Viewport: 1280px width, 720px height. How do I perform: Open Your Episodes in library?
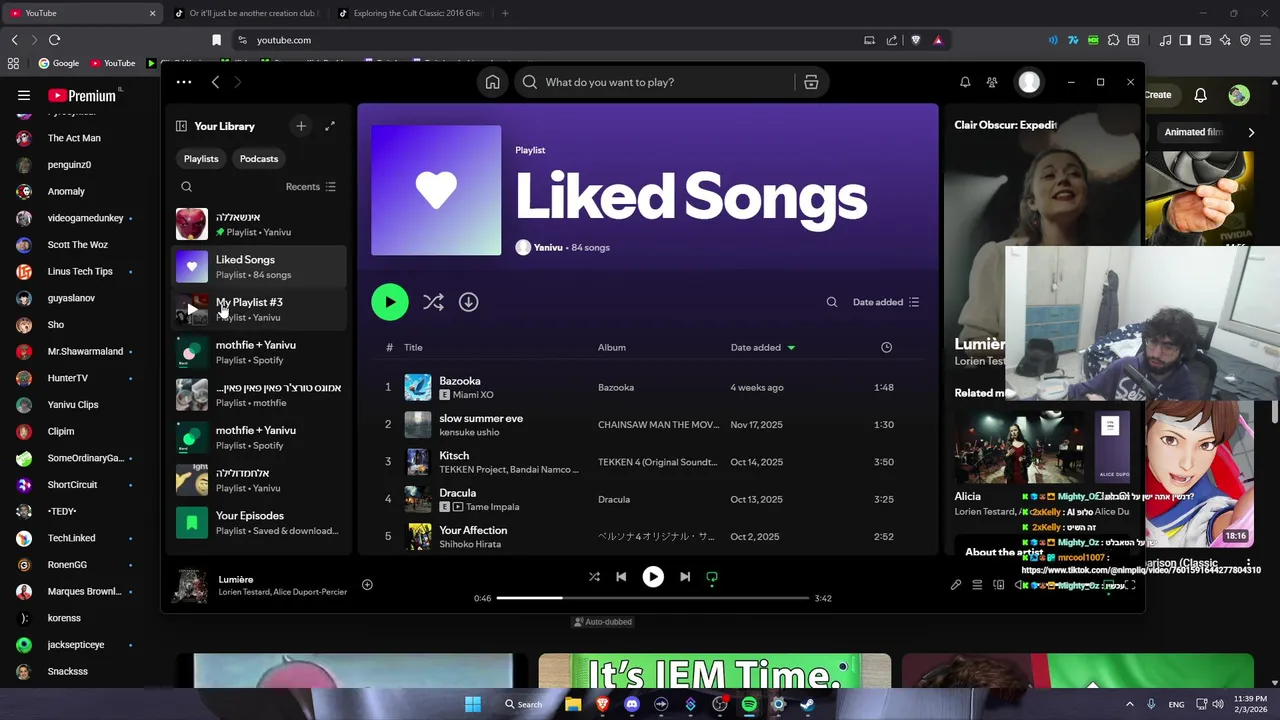click(x=259, y=523)
